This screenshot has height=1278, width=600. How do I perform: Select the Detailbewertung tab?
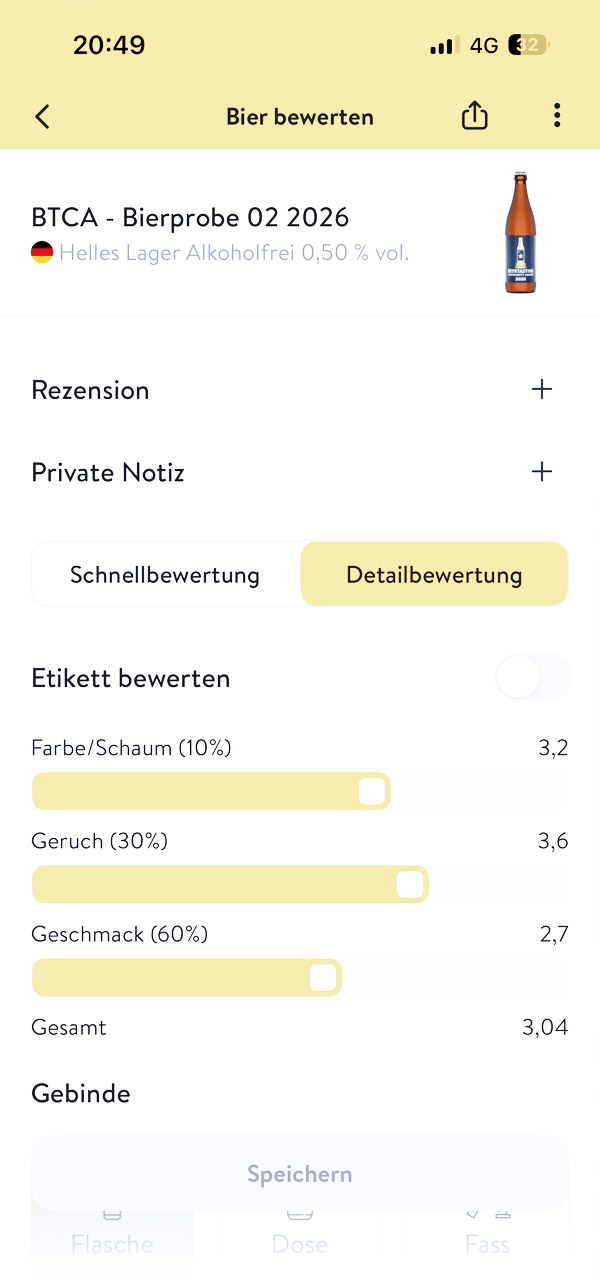pos(434,575)
